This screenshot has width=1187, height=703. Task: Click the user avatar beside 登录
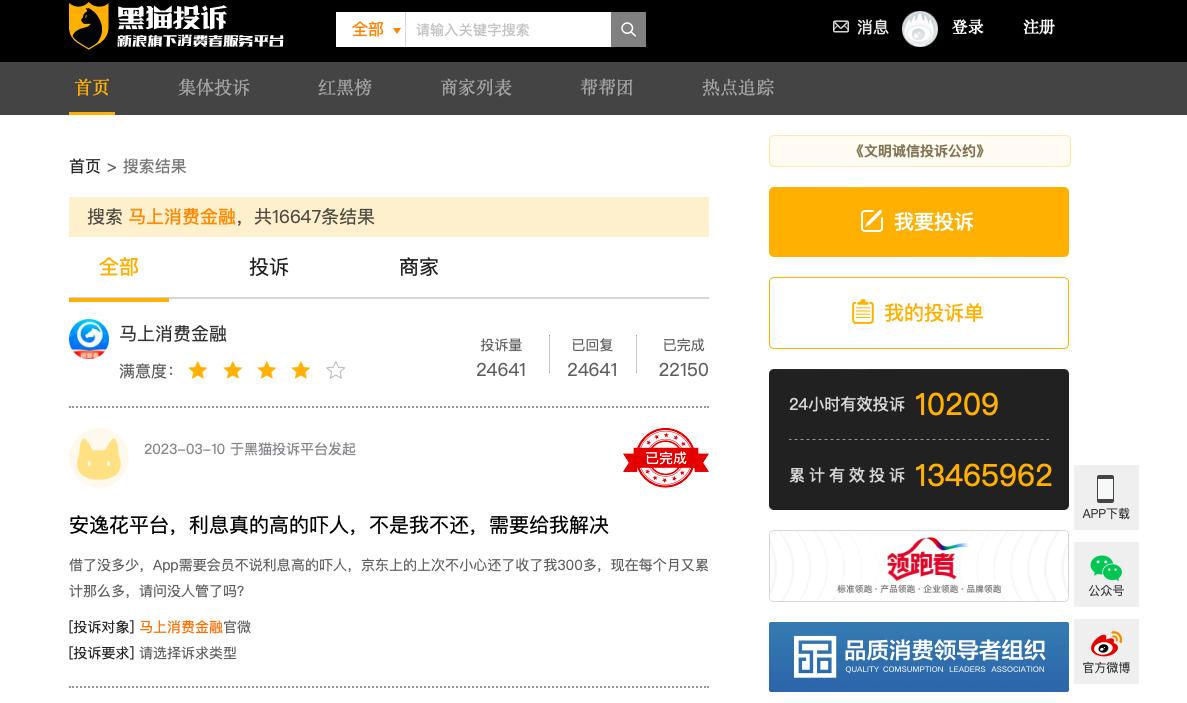[919, 28]
